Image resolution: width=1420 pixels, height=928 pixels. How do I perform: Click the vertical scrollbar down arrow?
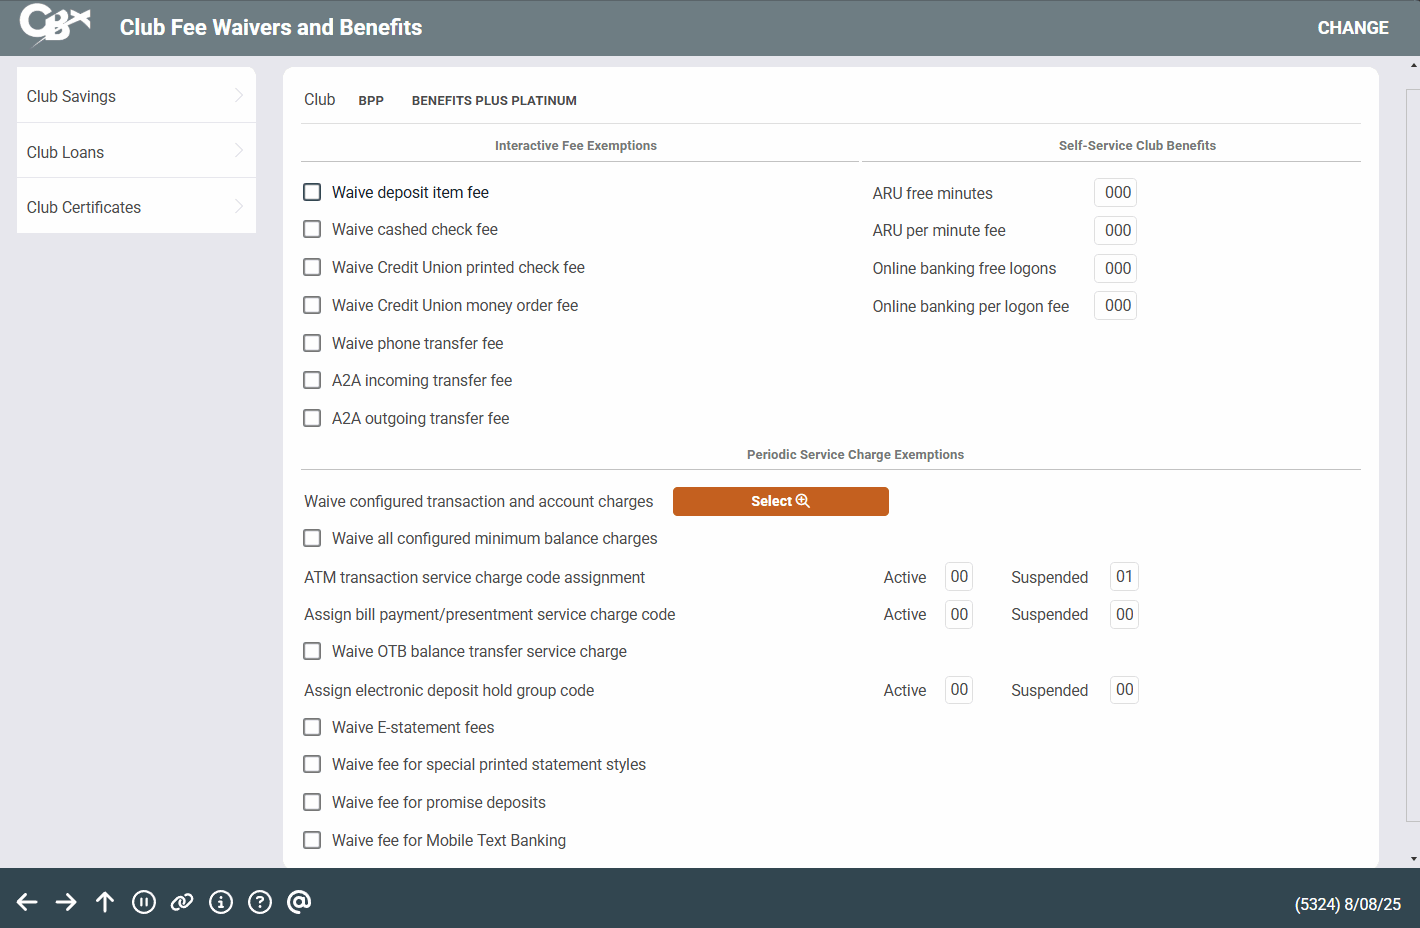(1413, 858)
